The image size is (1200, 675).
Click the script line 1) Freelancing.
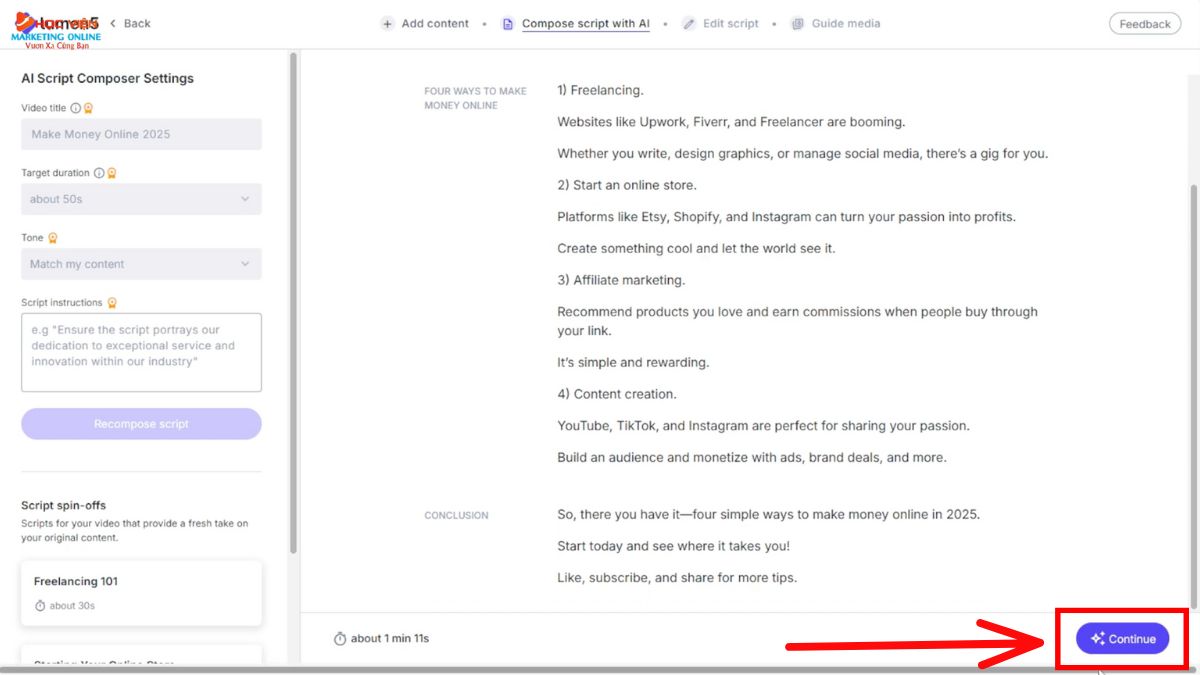tap(601, 90)
